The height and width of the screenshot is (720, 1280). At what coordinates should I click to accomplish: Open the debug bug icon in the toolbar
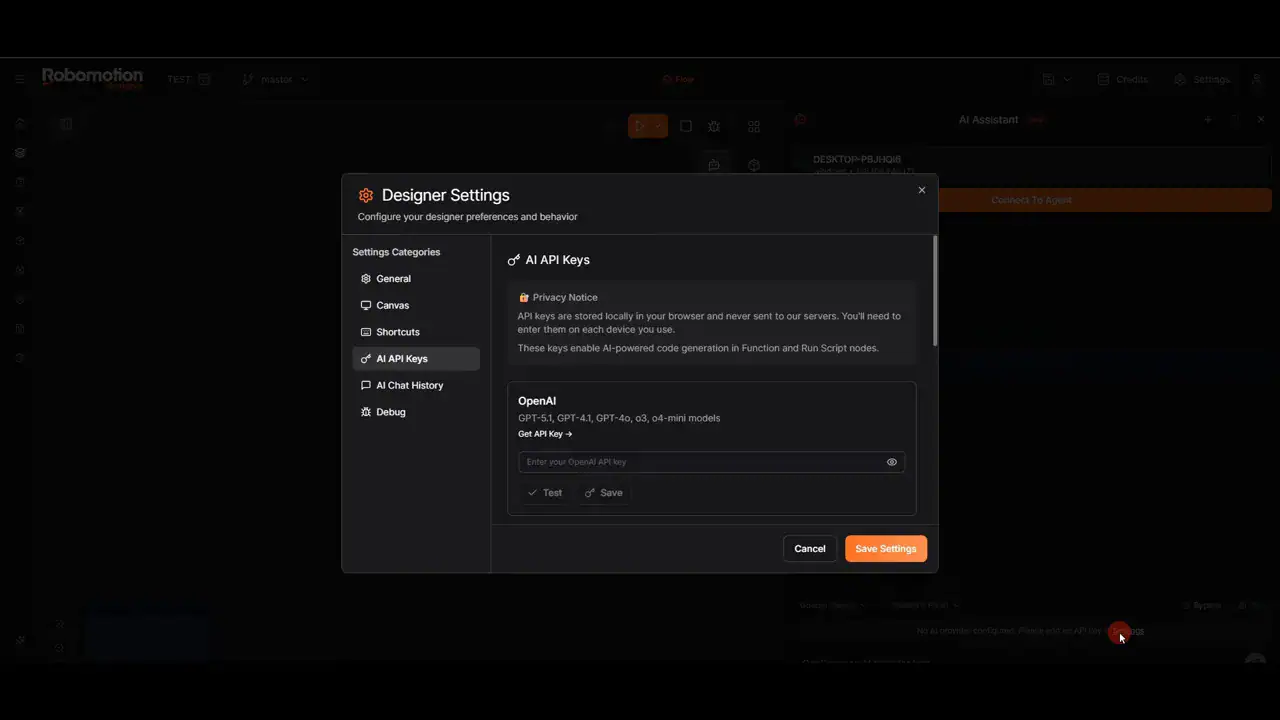[x=714, y=126]
